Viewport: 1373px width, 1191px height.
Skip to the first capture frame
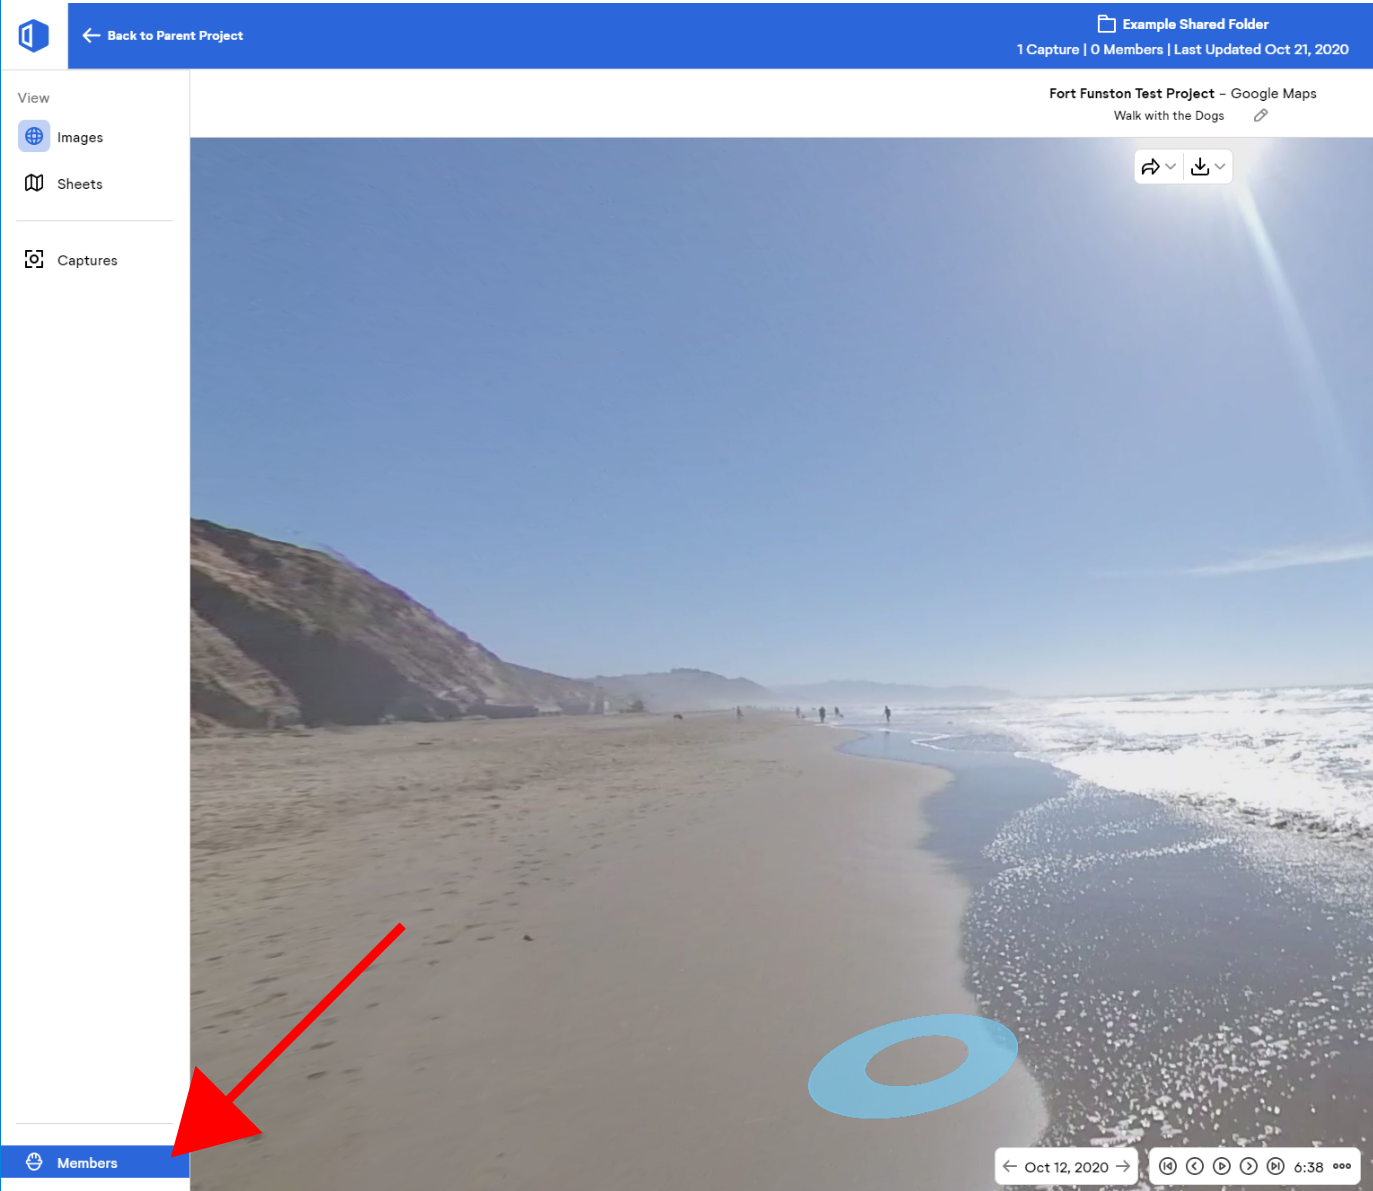point(1168,1166)
